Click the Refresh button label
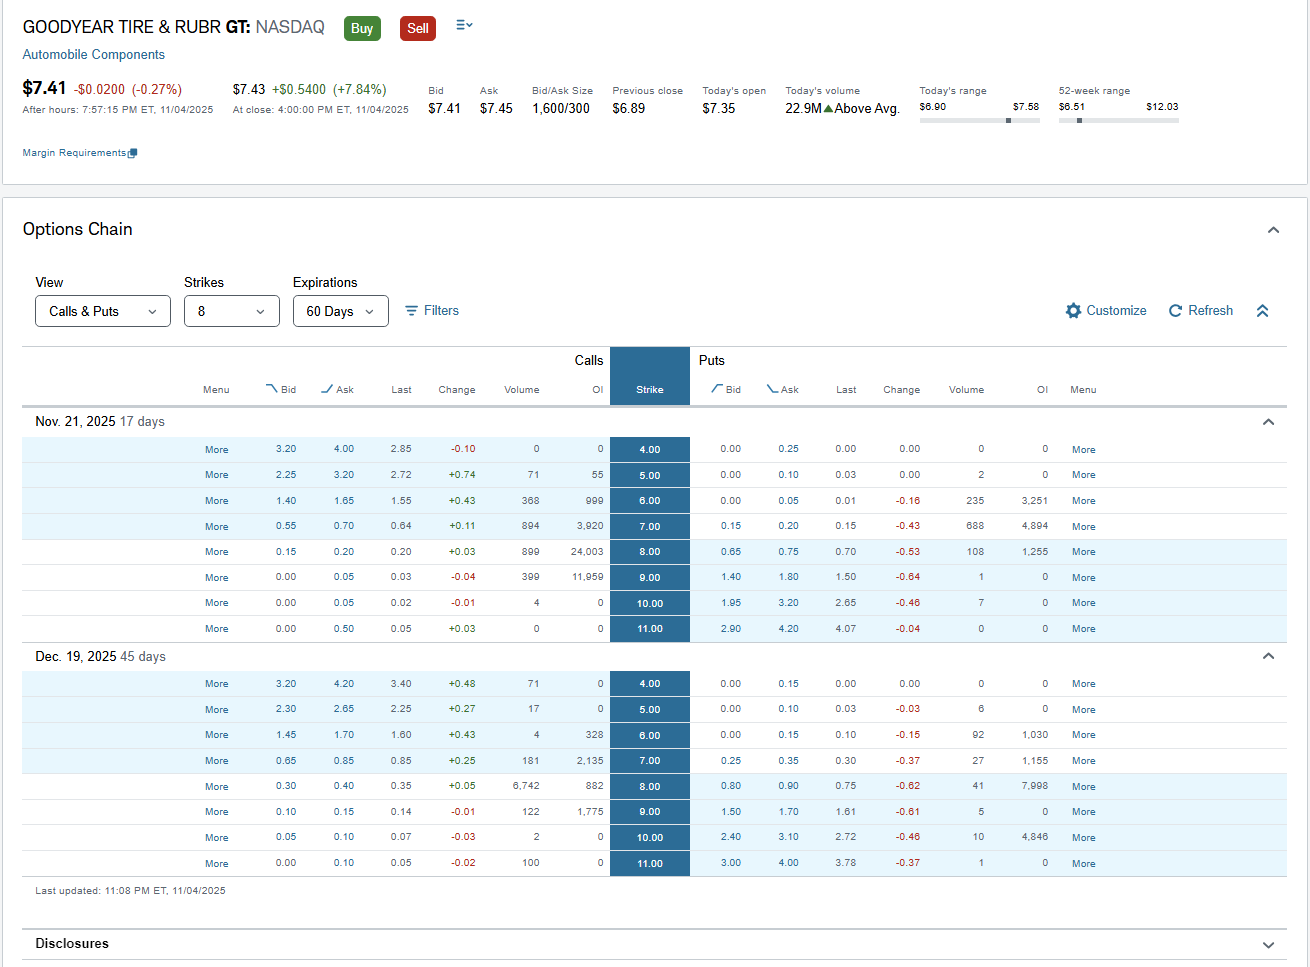Viewport: 1310px width, 967px height. [1210, 311]
